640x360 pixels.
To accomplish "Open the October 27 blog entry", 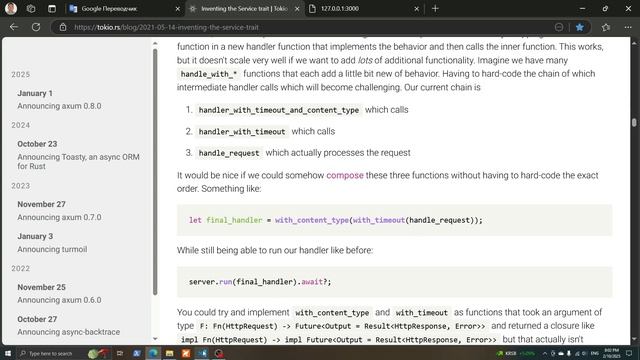I will [37, 319].
